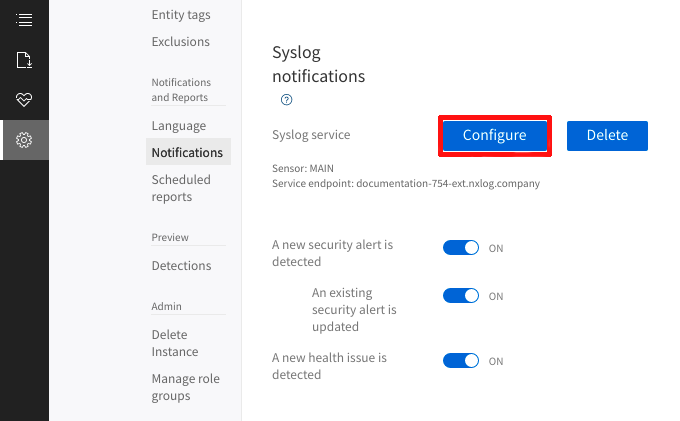Select the settings gear icon

[24, 140]
